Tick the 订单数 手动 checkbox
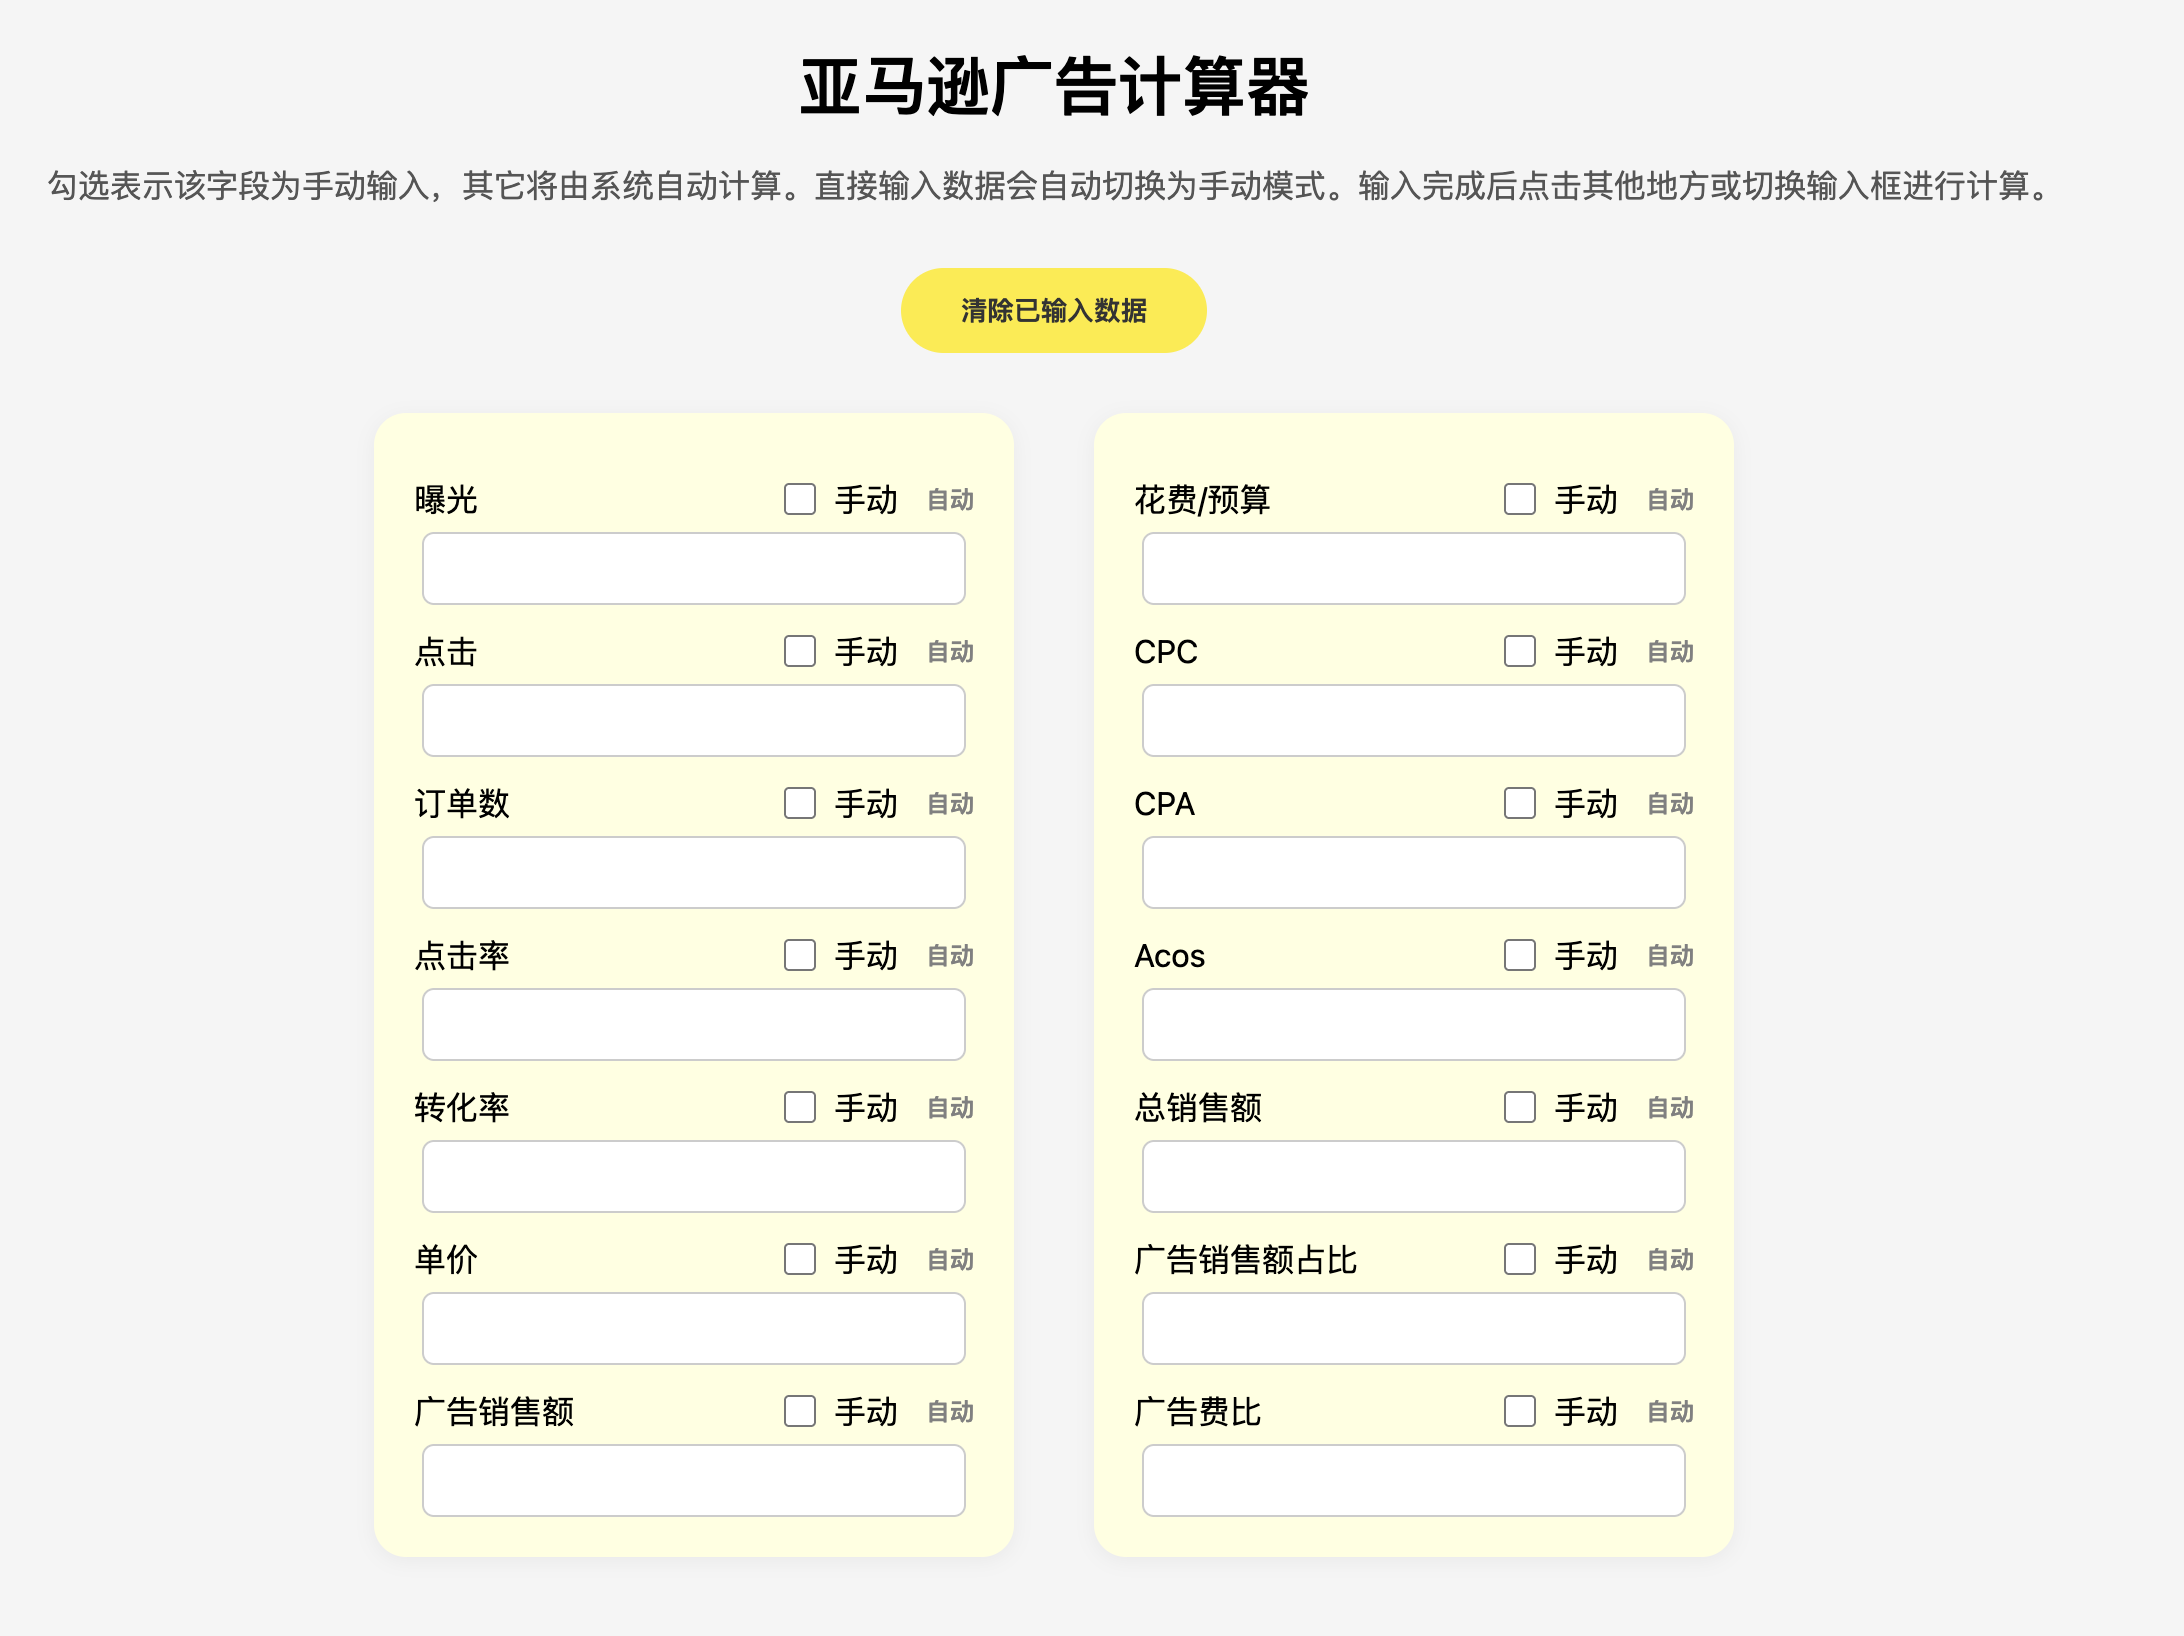The height and width of the screenshot is (1636, 2184). [x=800, y=803]
